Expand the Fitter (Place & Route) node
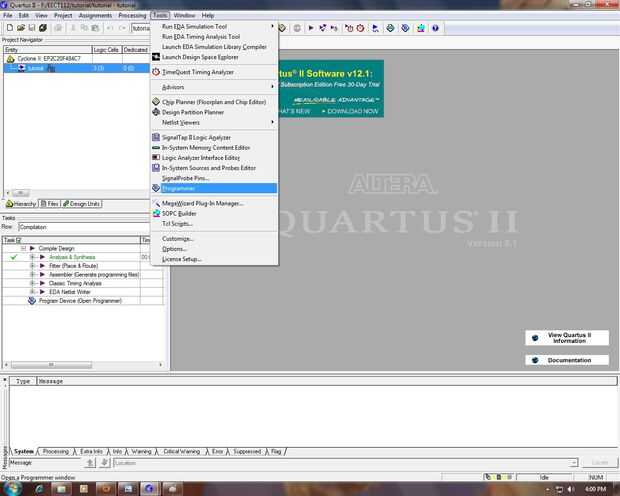This screenshot has height=496, width=620. click(33, 266)
